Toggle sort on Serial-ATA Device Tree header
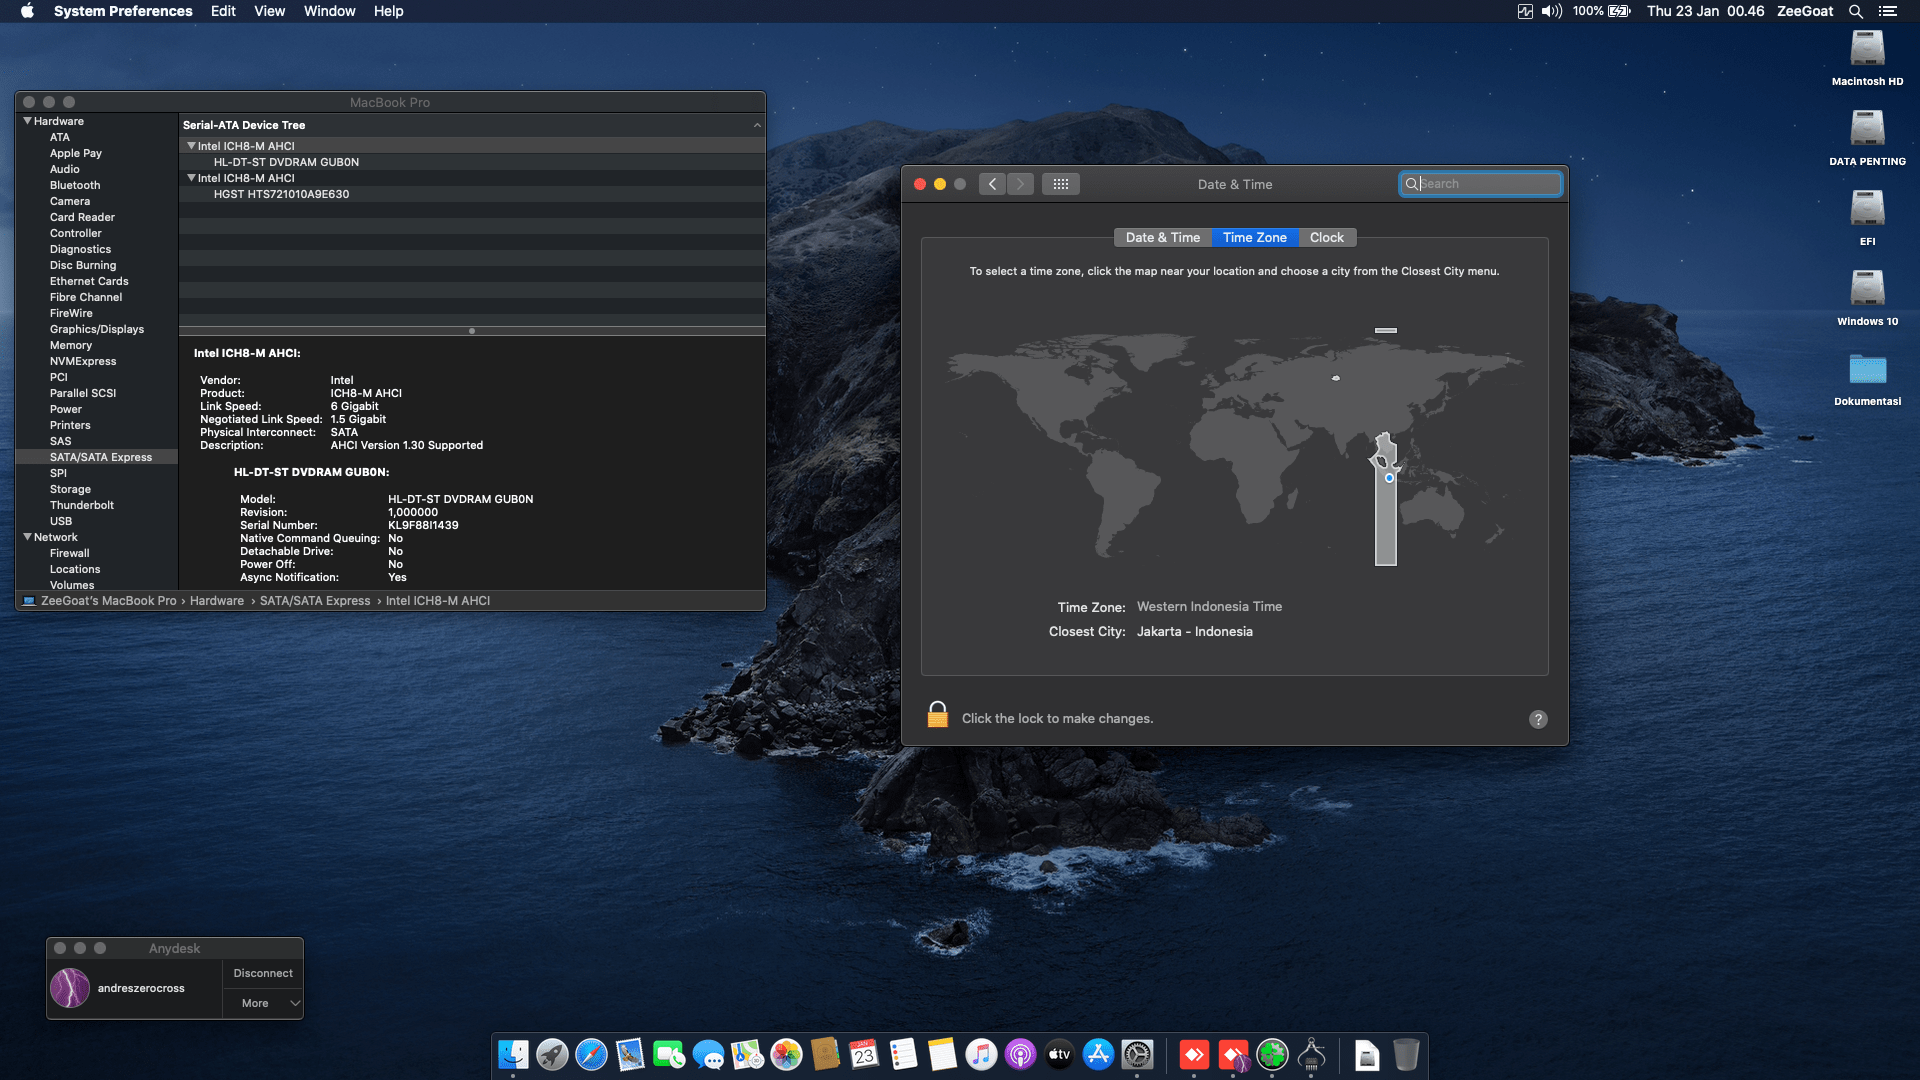Image resolution: width=1920 pixels, height=1080 pixels. tap(472, 125)
